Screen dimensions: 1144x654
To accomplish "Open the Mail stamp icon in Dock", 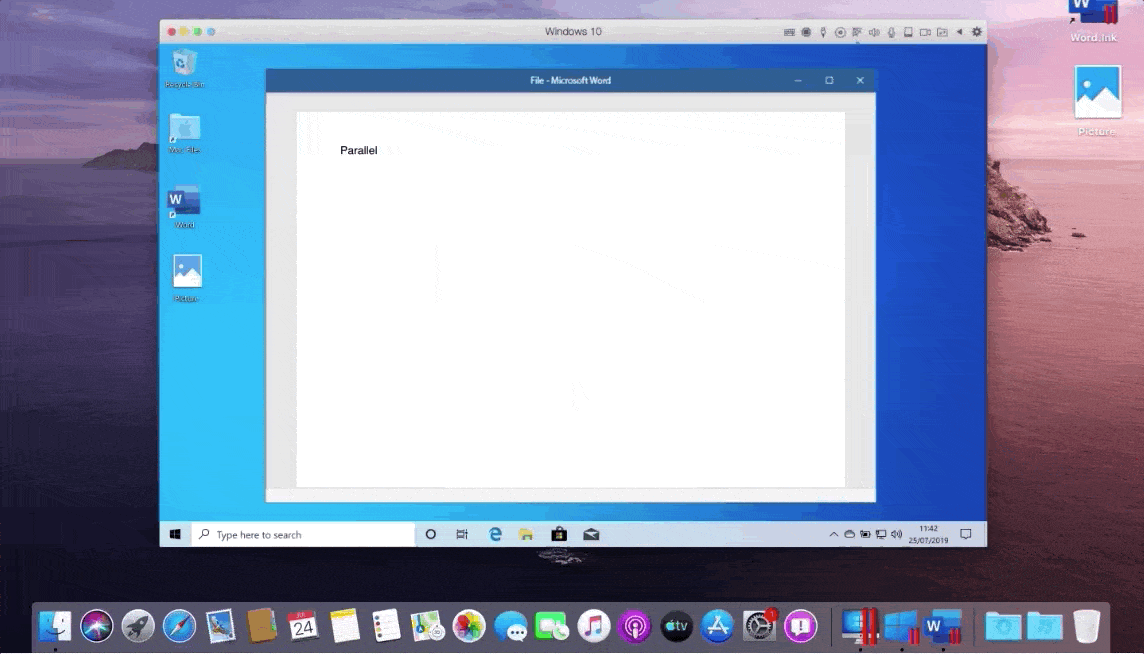I will point(220,626).
